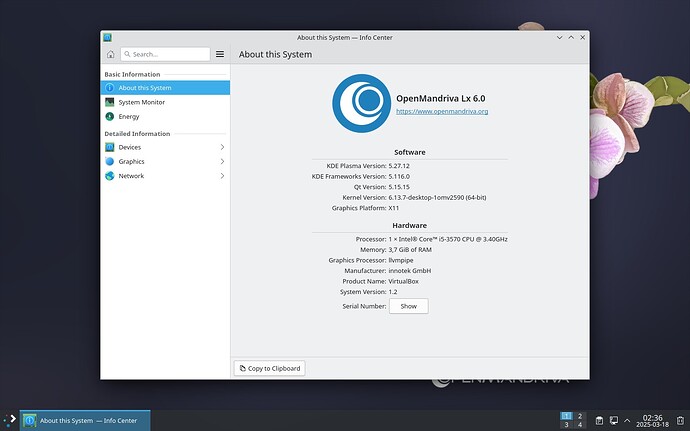Click the System Monitor icon
This screenshot has width=690, height=431.
(x=110, y=102)
